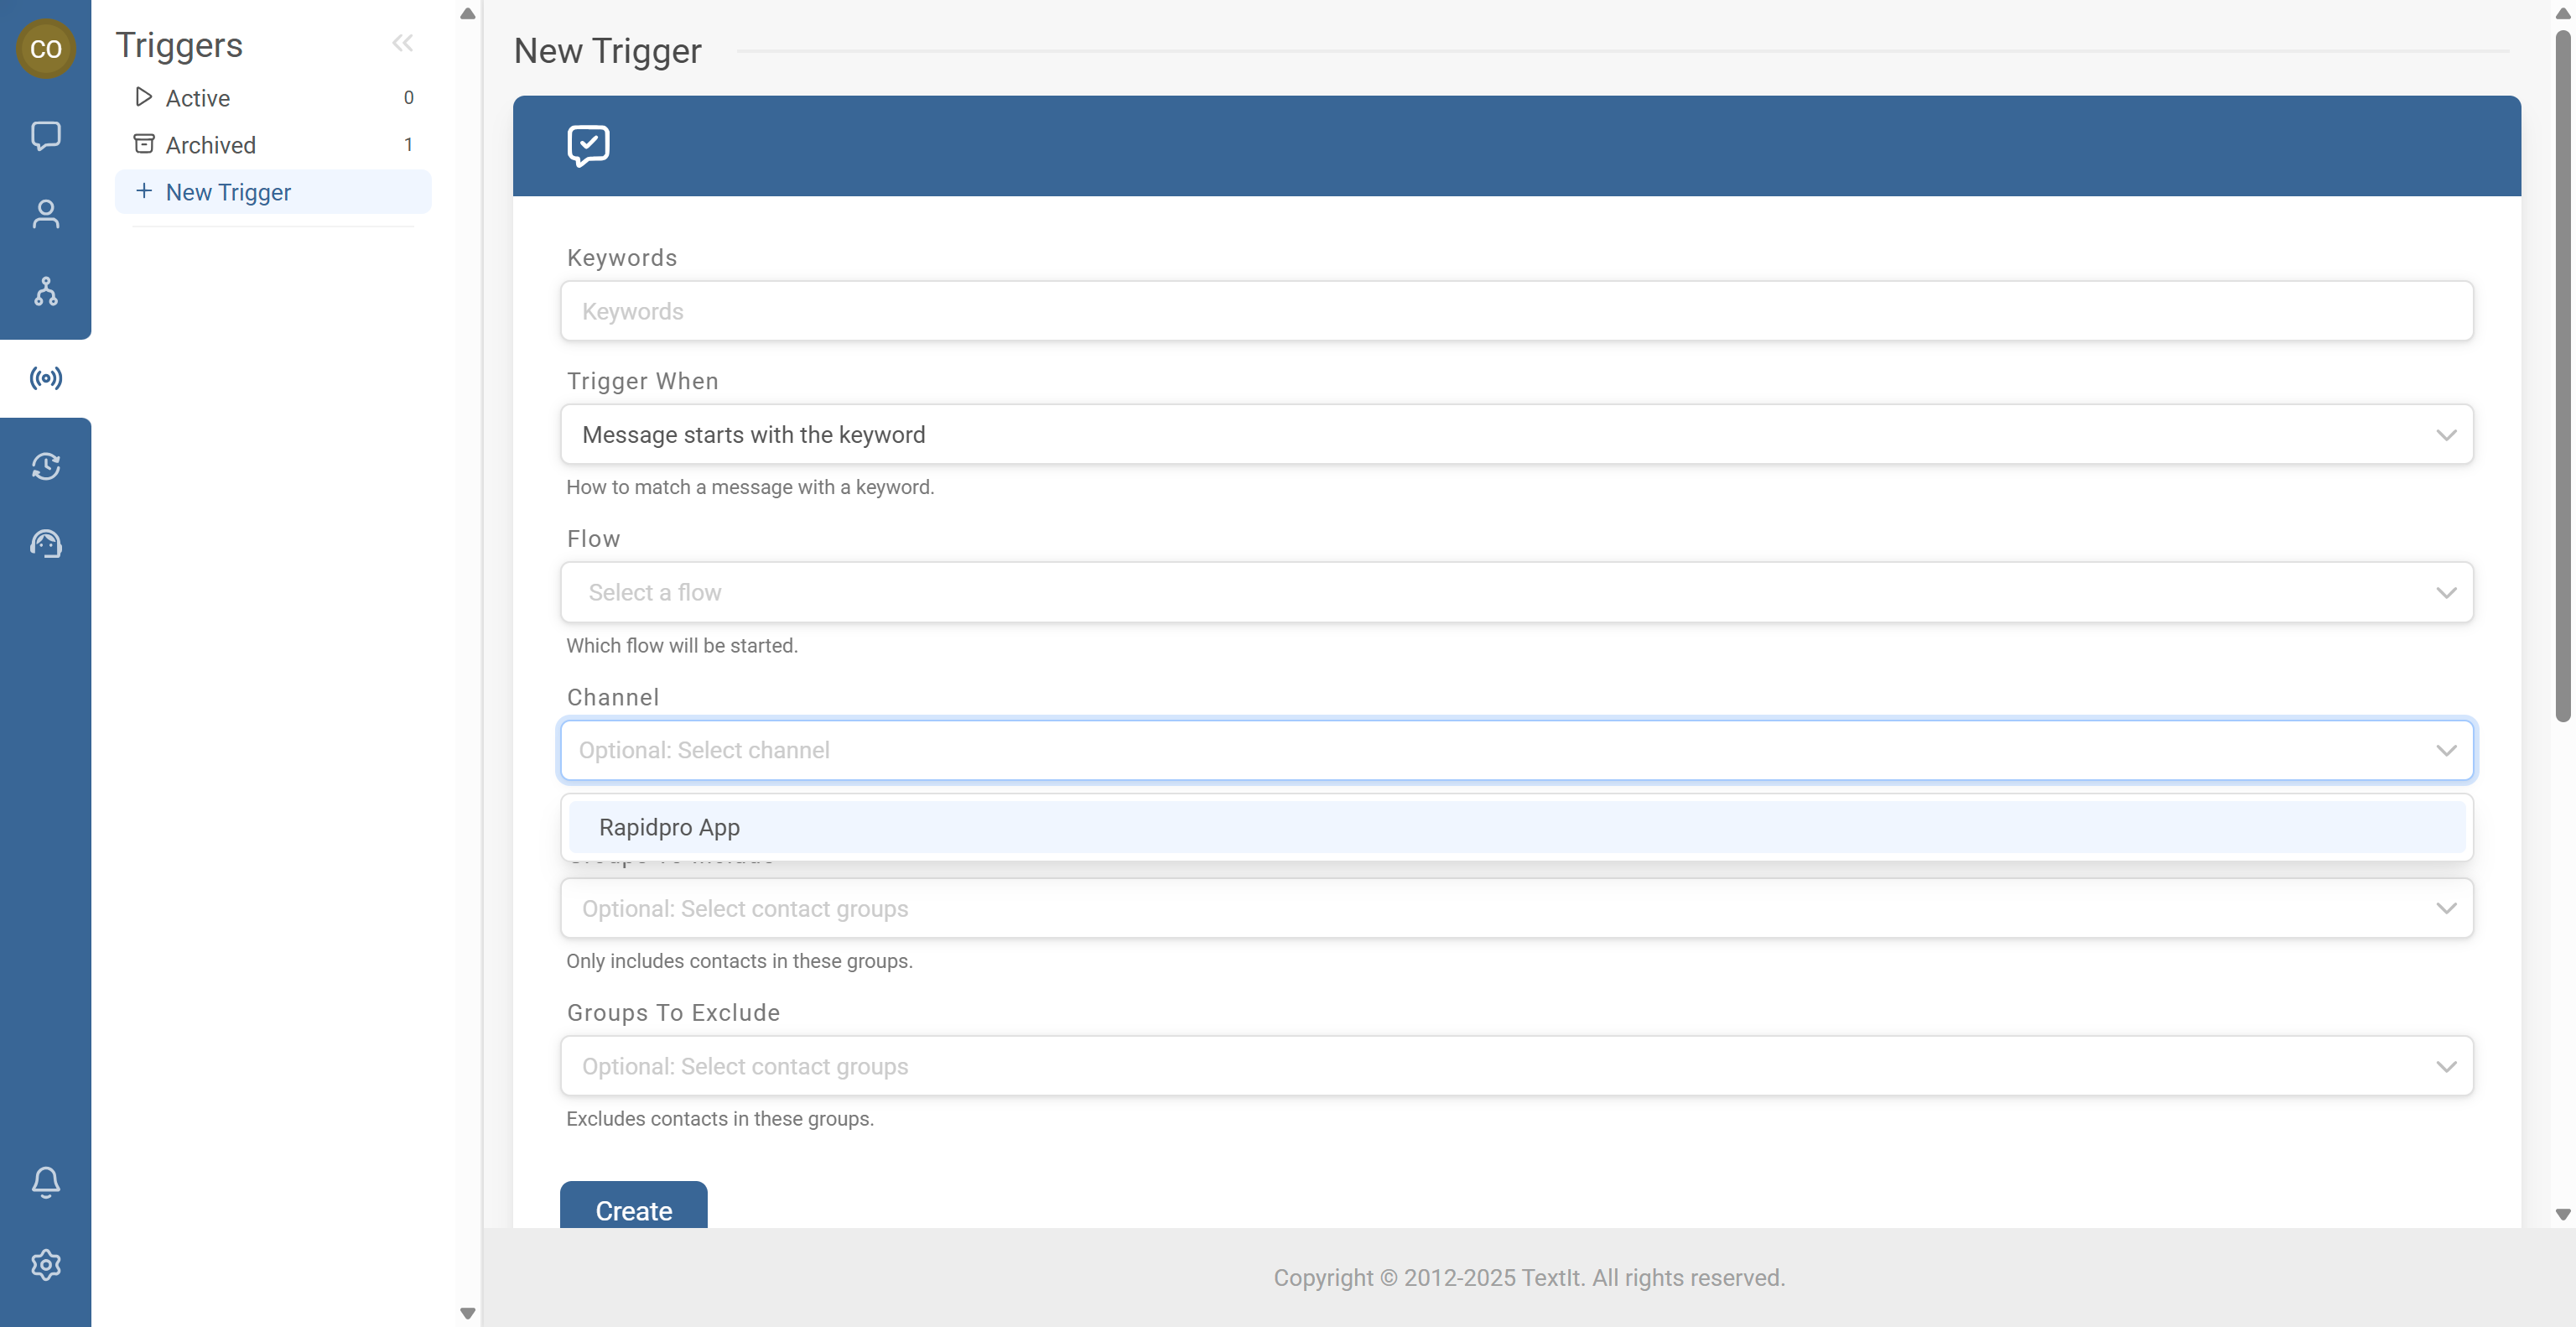Navigate to the Flows section
2576x1327 pixels.
pyautogui.click(x=45, y=292)
